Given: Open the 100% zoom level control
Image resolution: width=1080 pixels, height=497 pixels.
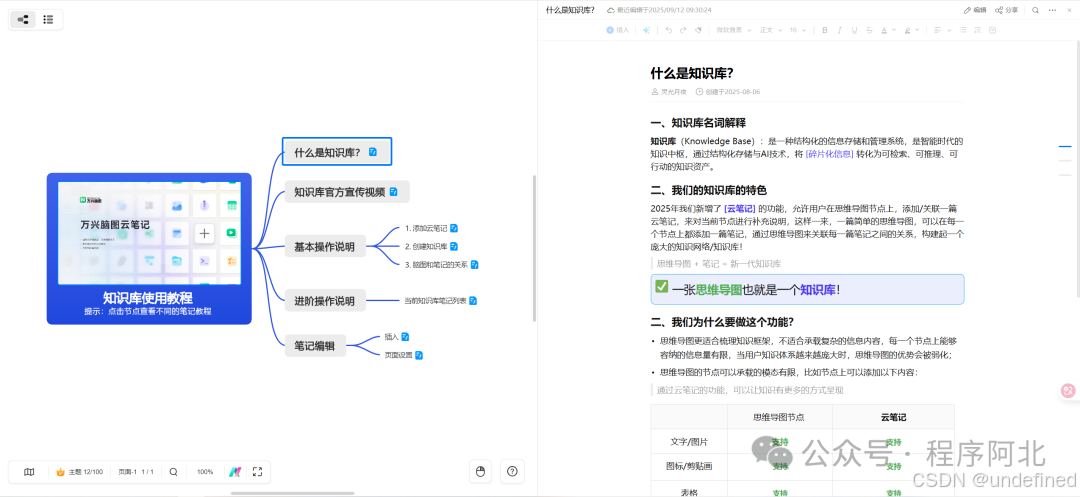Looking at the screenshot, I should pyautogui.click(x=205, y=472).
